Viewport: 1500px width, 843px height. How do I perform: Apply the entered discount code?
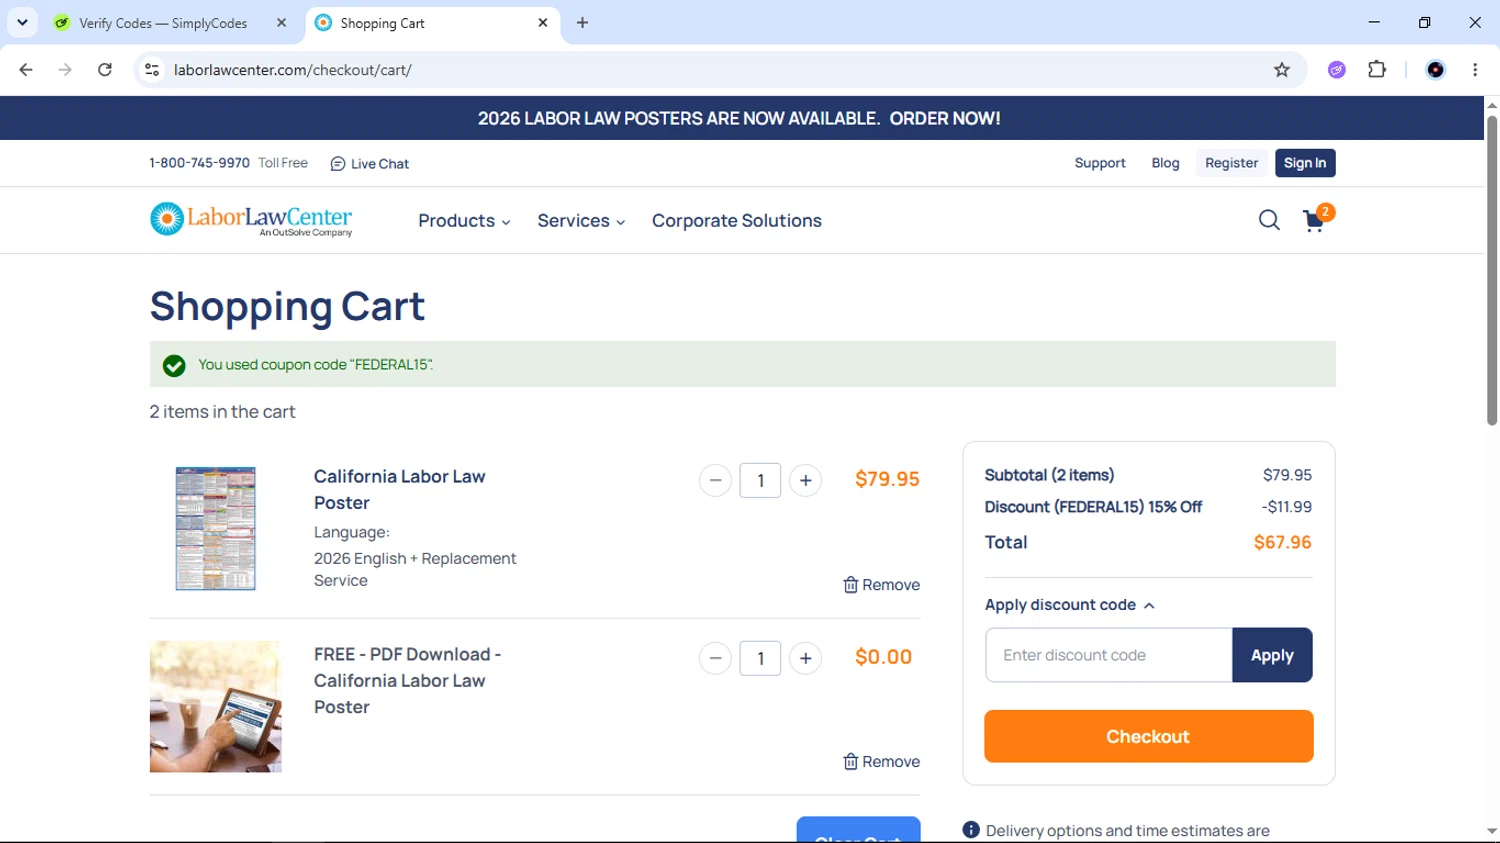(x=1272, y=655)
